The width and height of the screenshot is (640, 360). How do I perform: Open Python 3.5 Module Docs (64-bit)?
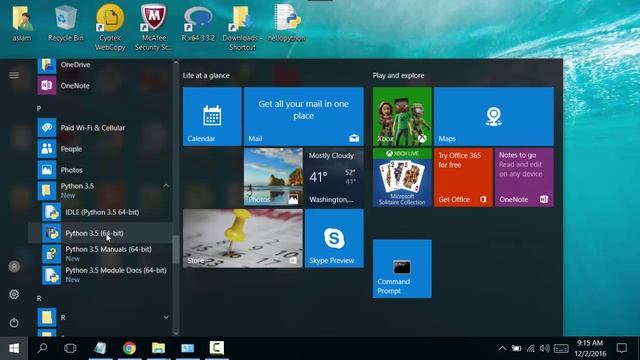point(100,275)
